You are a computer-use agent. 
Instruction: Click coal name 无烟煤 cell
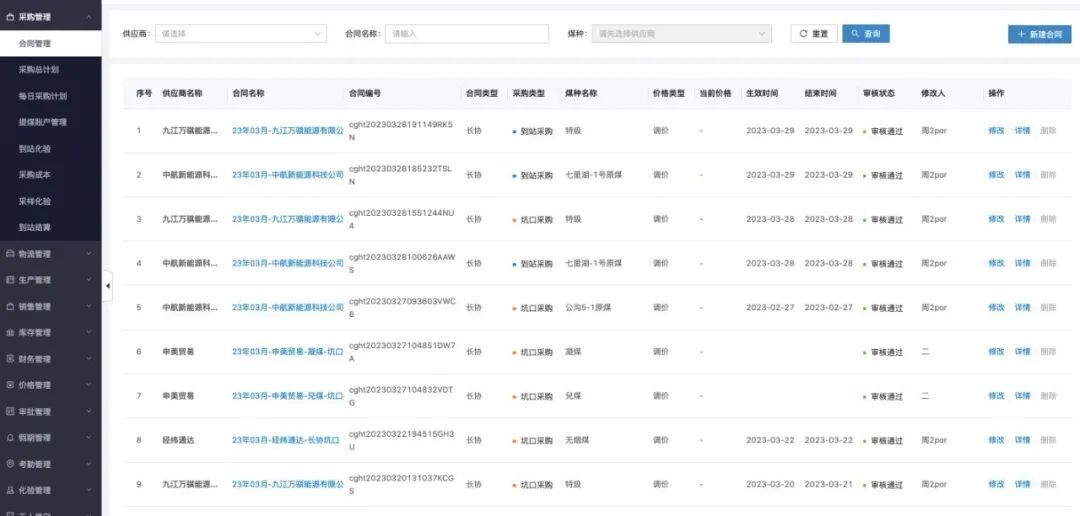click(x=577, y=440)
